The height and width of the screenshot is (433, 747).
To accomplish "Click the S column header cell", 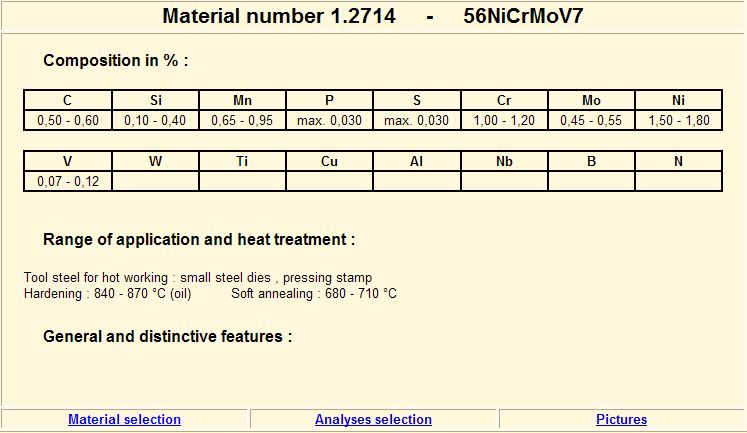I will (417, 100).
